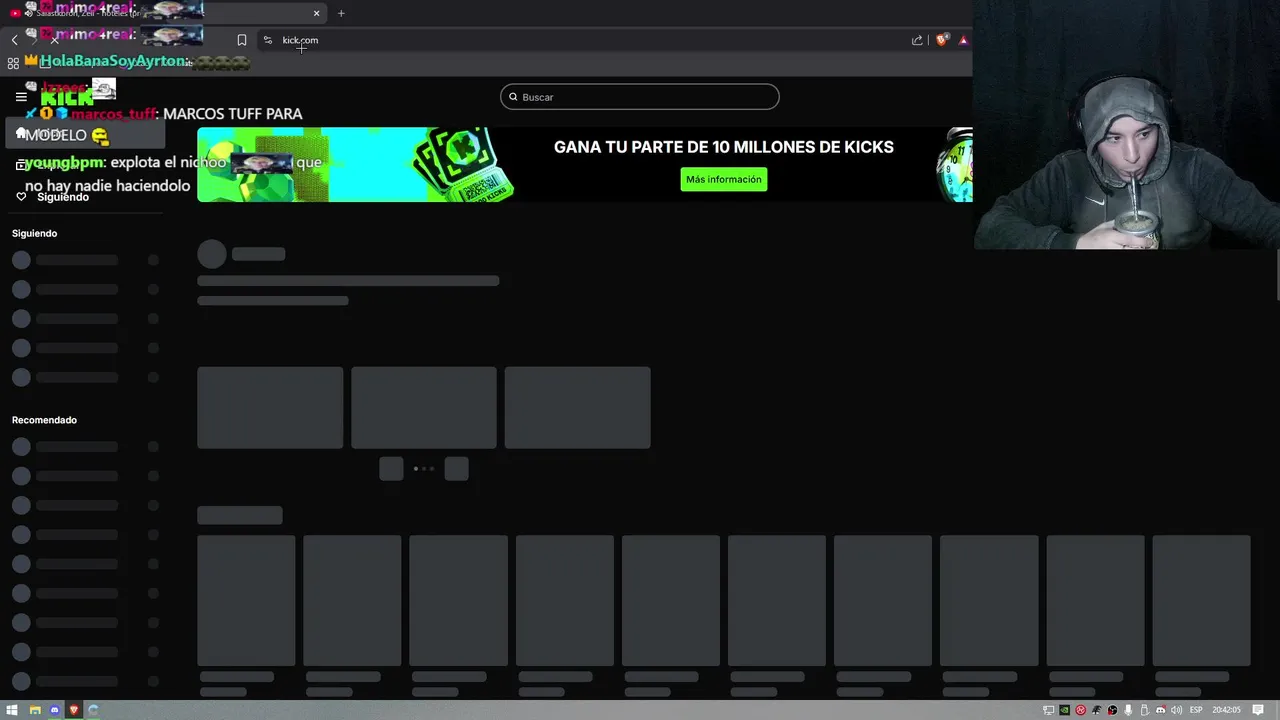Open Discord from the taskbar
This screenshot has height=720, width=1280.
[x=54, y=710]
